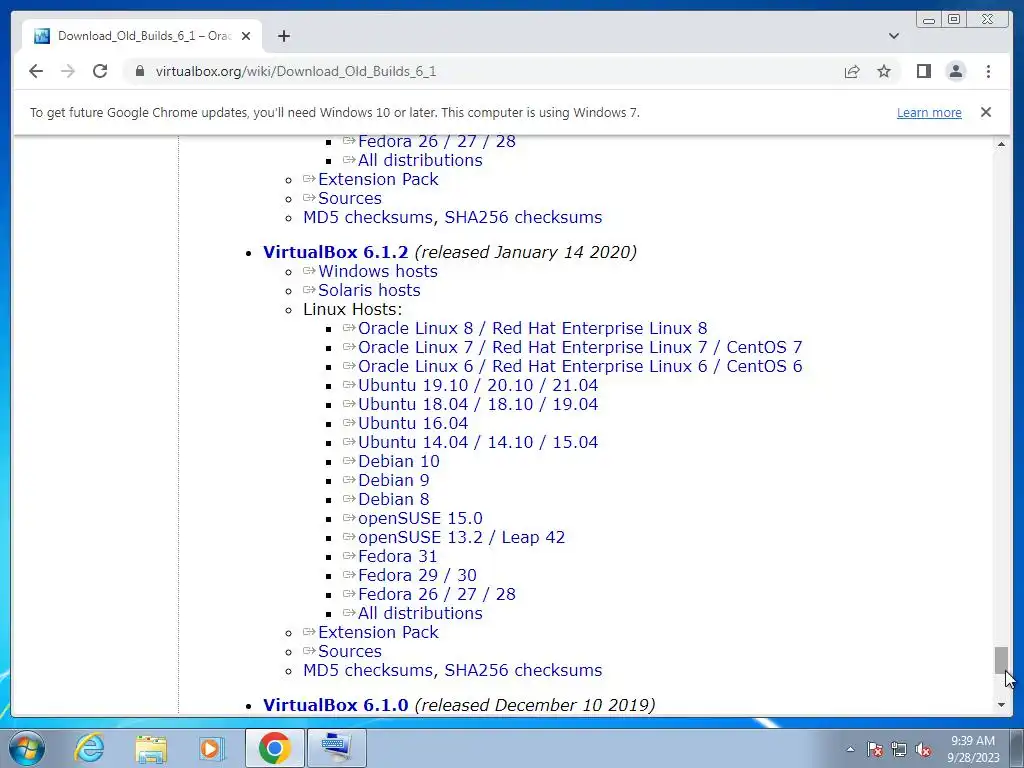Open the VirtualBox 6.1.2 heading link
Viewport: 1024px width, 768px height.
336,252
